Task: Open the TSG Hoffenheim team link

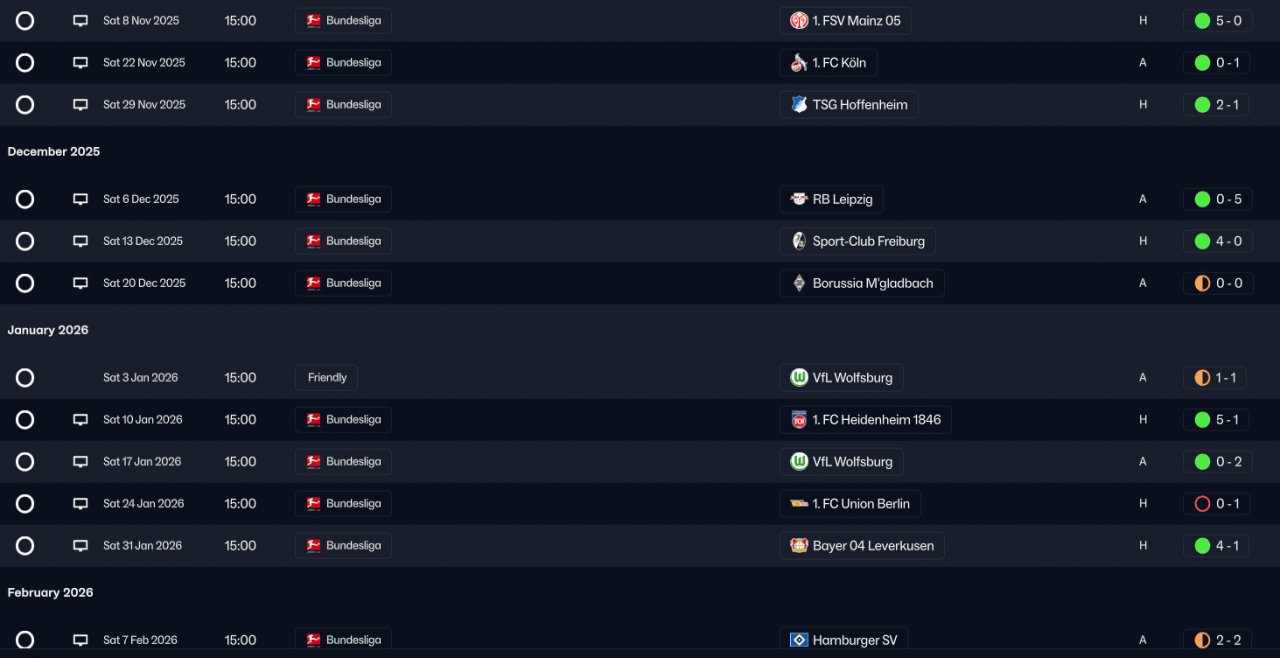Action: 849,105
